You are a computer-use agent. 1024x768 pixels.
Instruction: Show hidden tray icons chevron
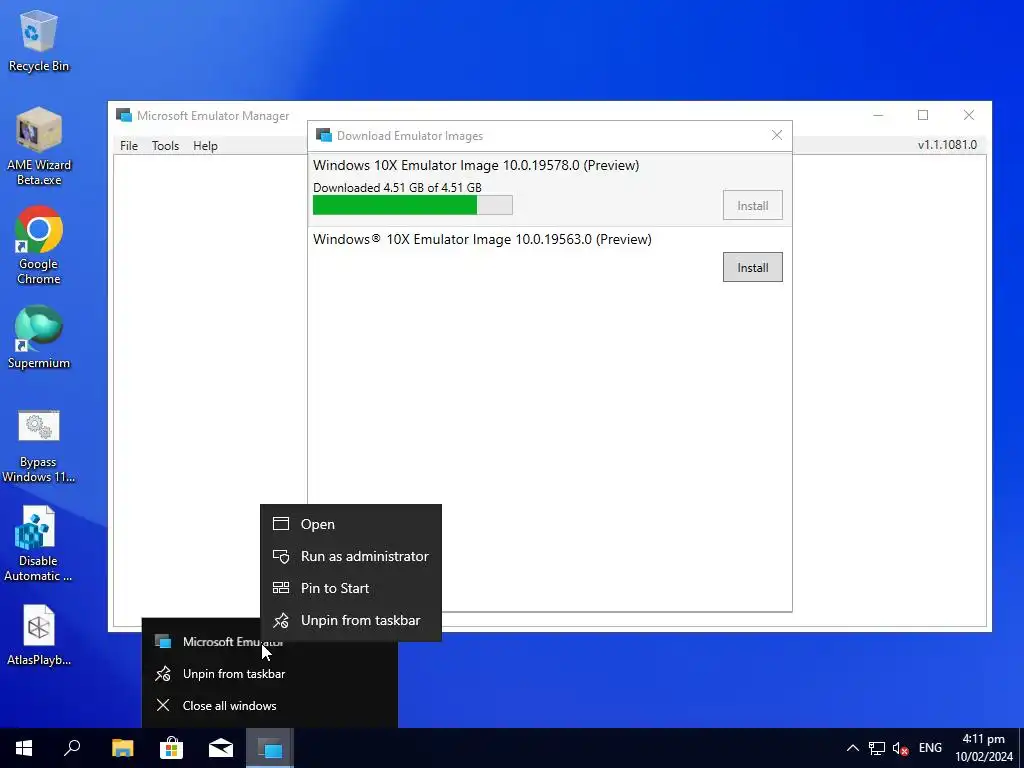click(x=852, y=748)
